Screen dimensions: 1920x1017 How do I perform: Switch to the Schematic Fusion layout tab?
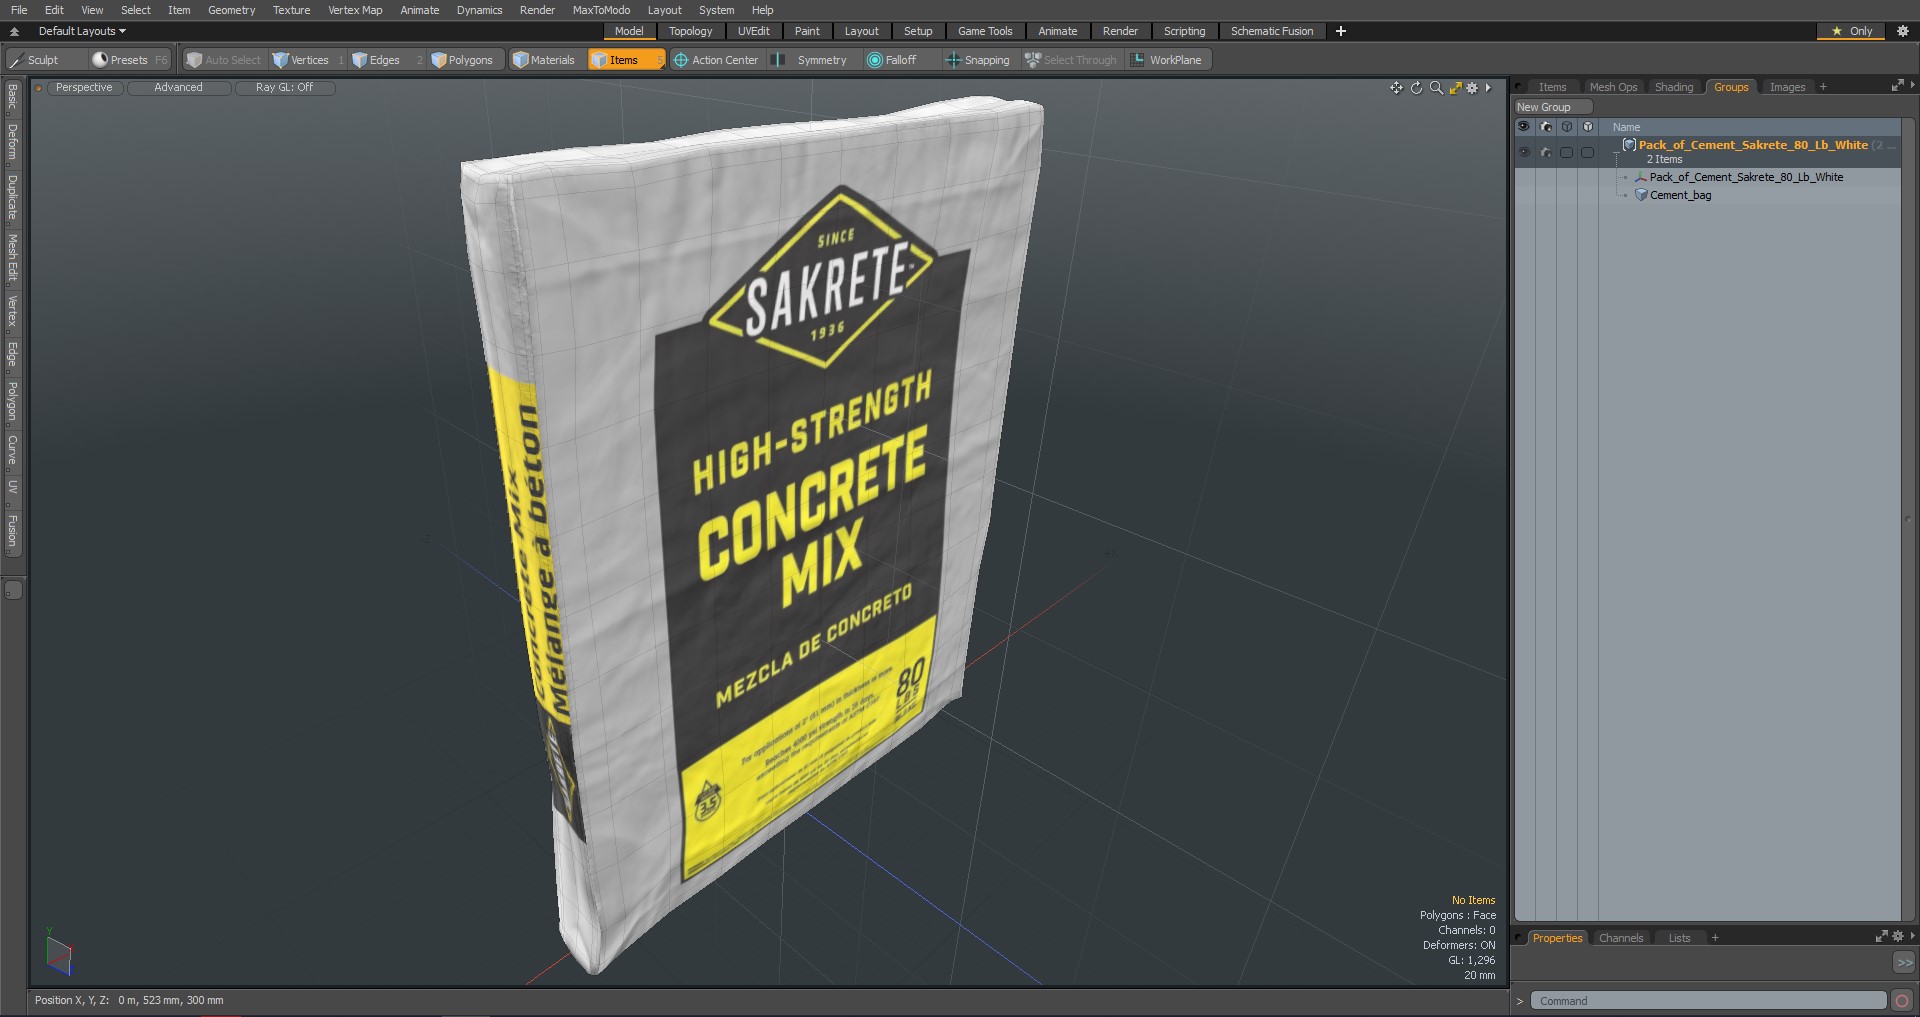point(1272,31)
